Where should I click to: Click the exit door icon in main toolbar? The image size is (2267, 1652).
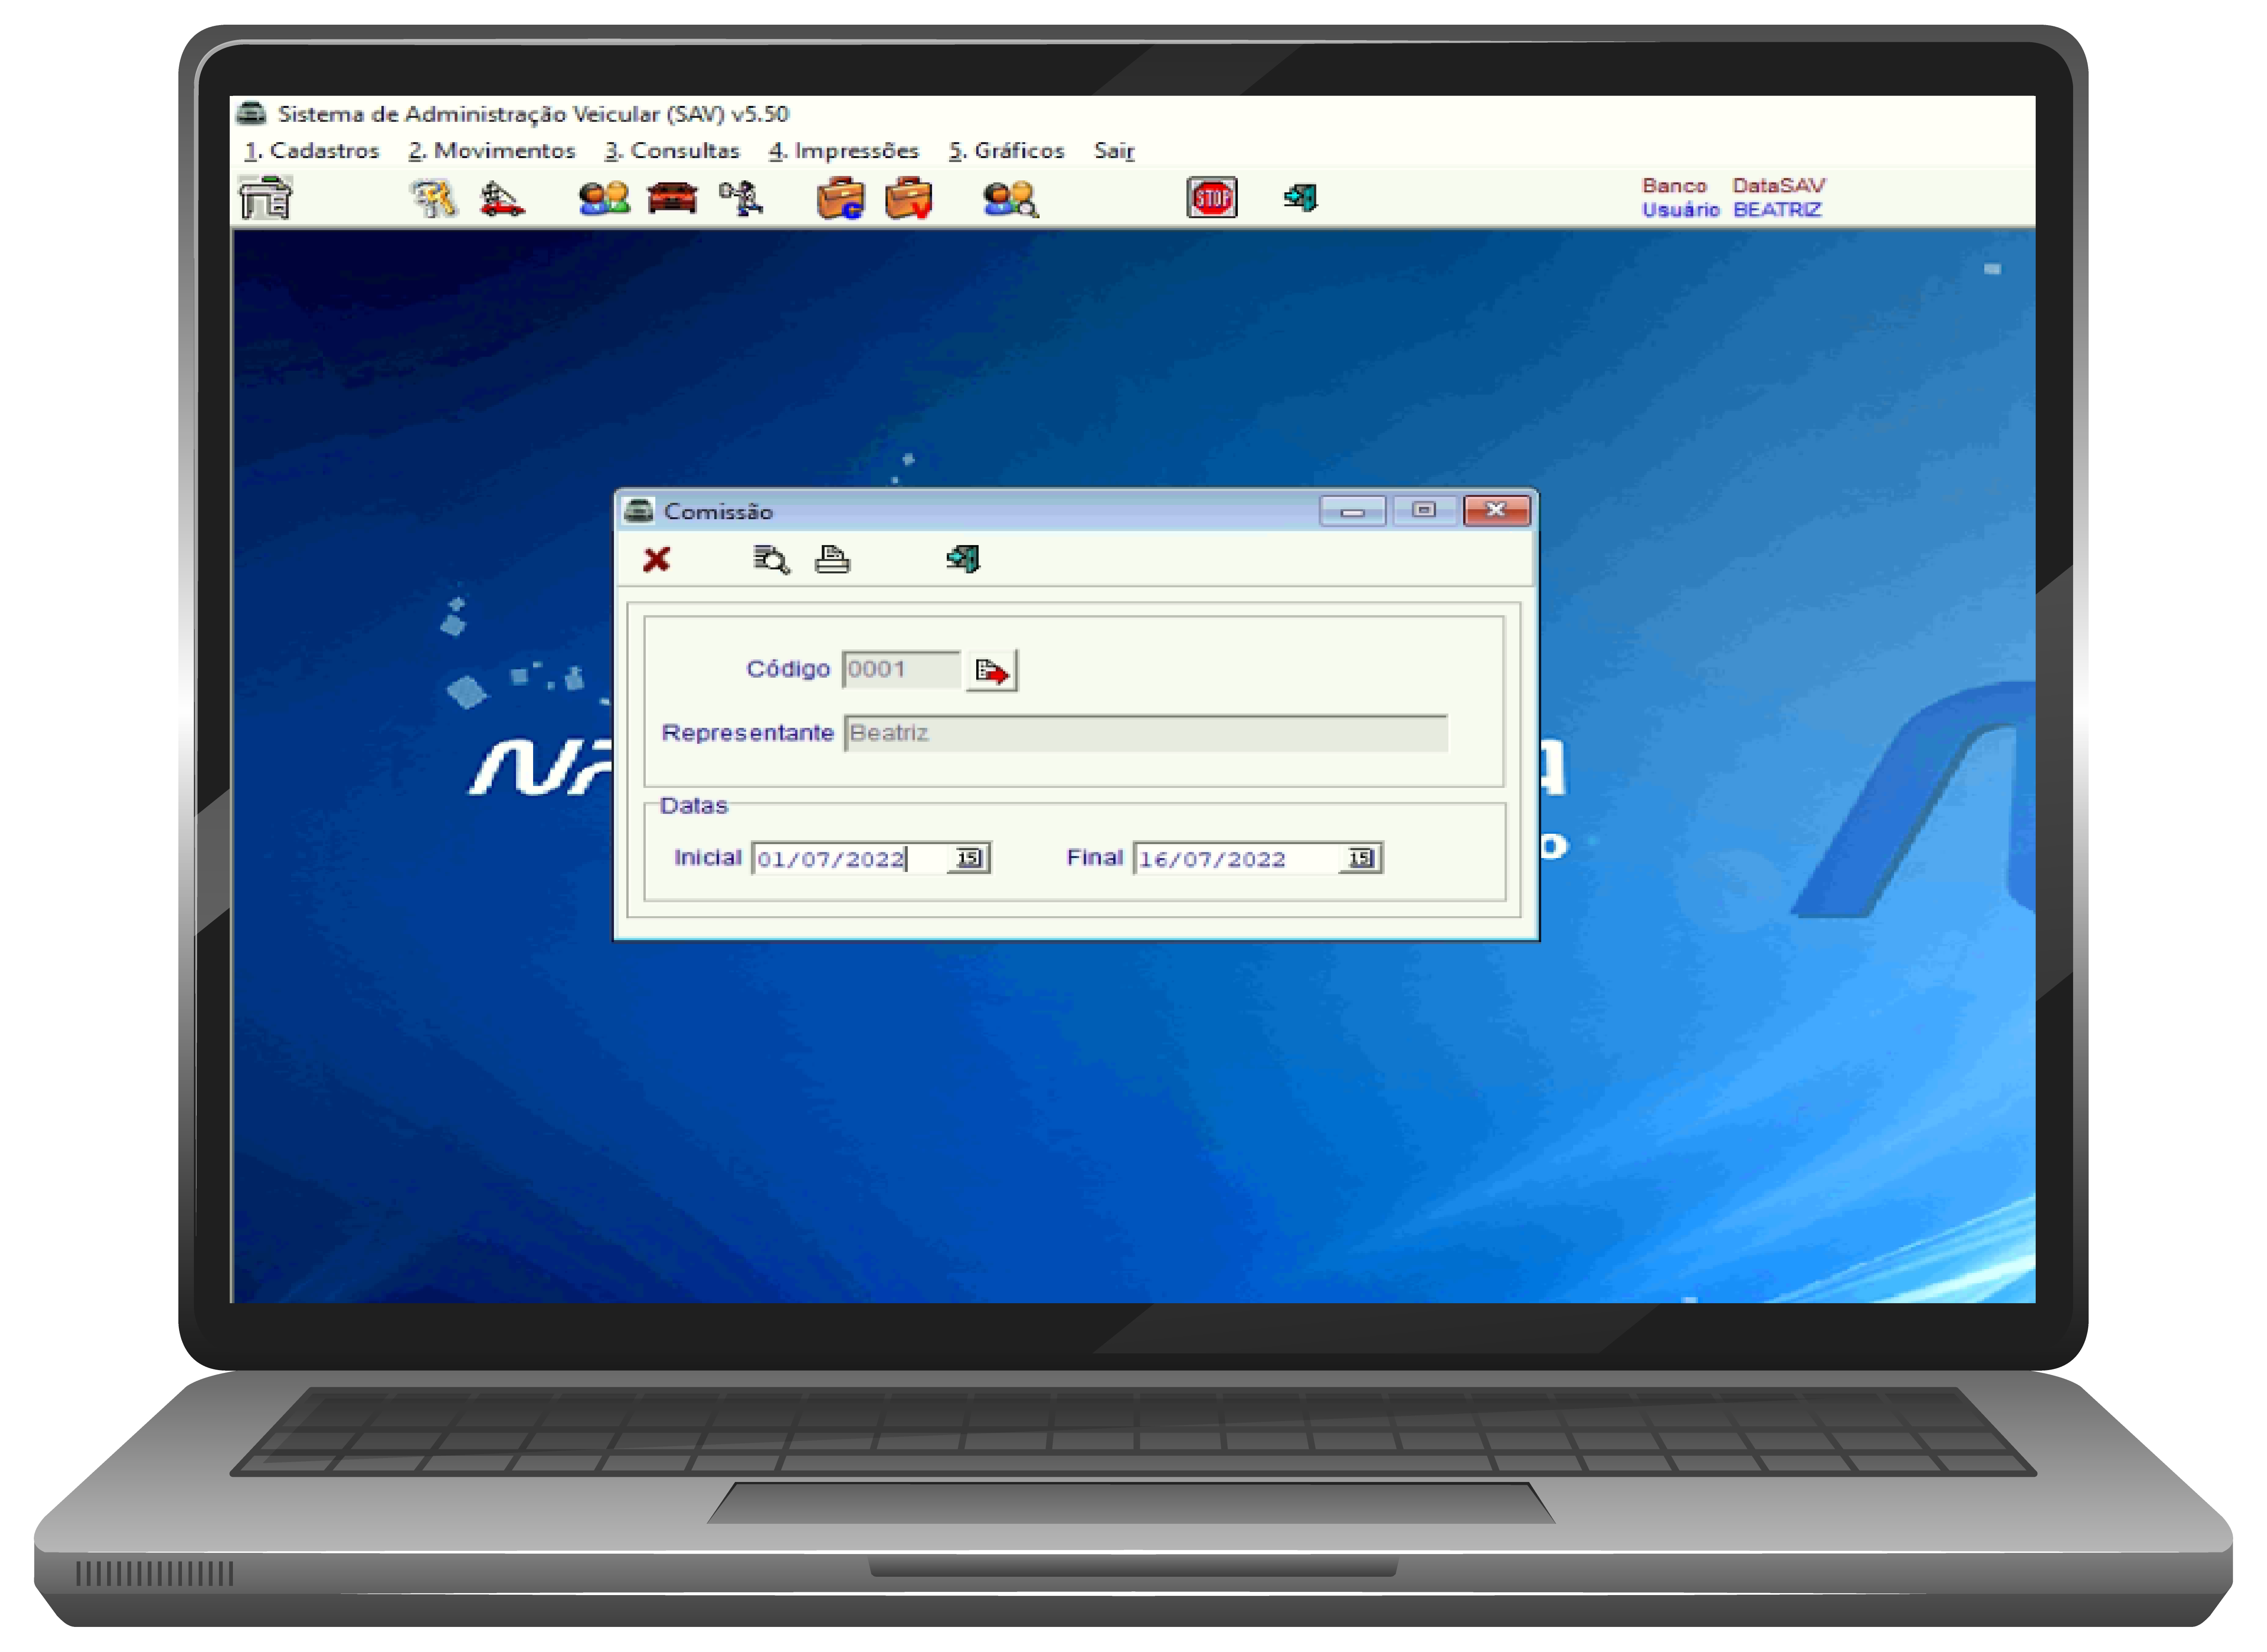coord(1301,197)
